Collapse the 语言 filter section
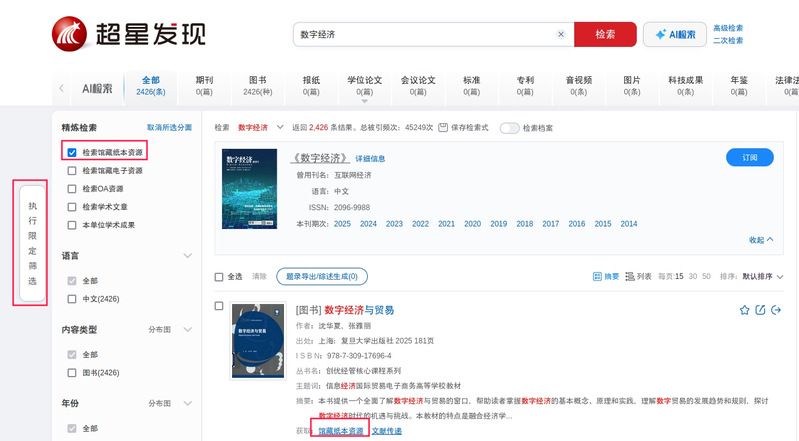Viewport: 799px width, 441px height. pos(187,256)
